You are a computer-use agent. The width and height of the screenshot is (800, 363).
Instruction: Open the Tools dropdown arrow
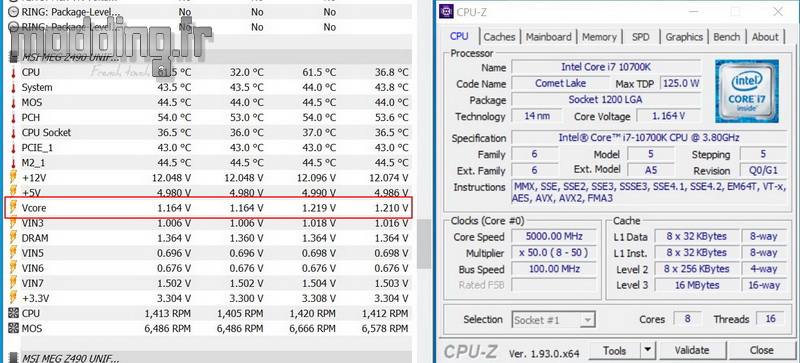[x=647, y=351]
